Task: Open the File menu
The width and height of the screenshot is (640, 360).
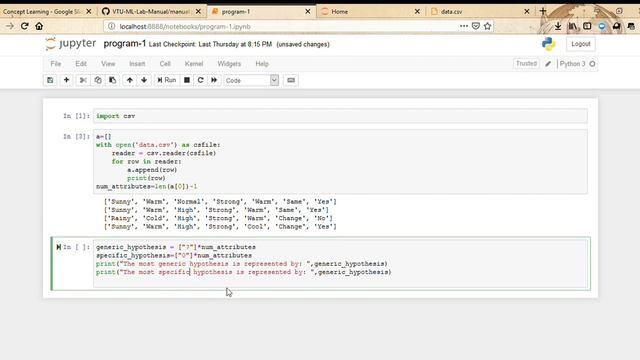Action: [x=56, y=64]
